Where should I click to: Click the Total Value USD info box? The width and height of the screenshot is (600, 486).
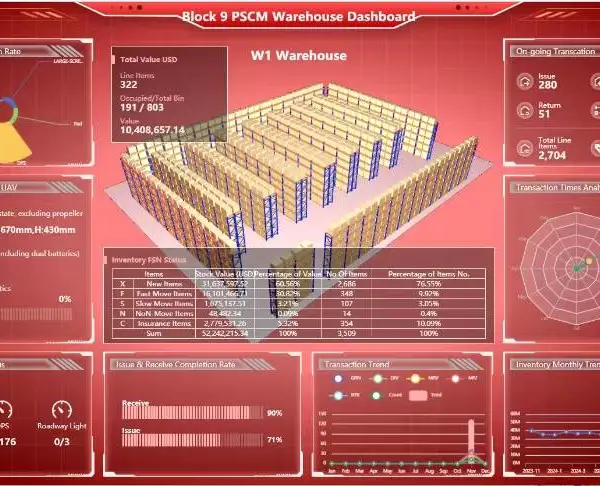click(x=169, y=95)
